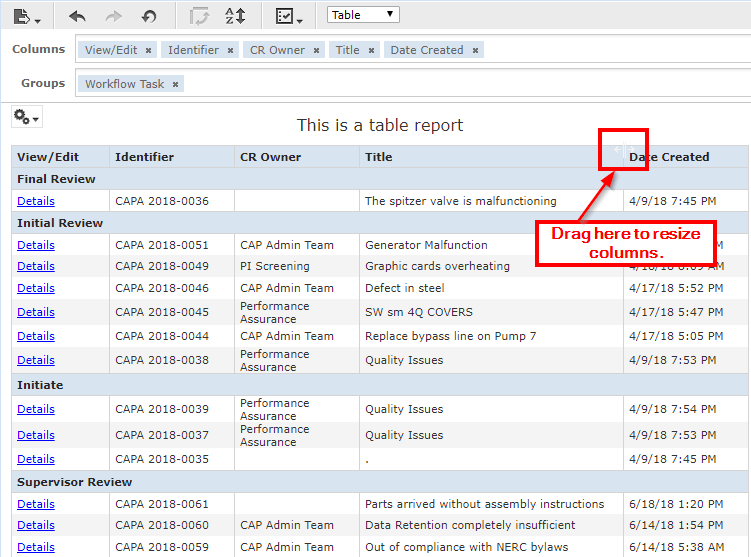Open Details link for CAPA 2018-0044
This screenshot has height=557, width=751.
[36, 336]
